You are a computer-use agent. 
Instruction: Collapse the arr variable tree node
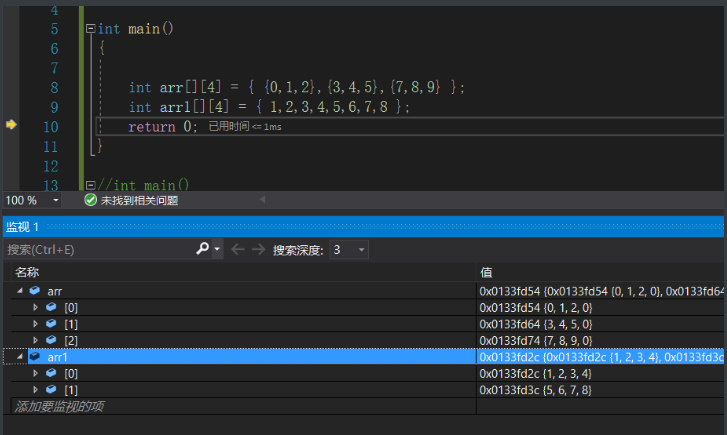(19, 291)
